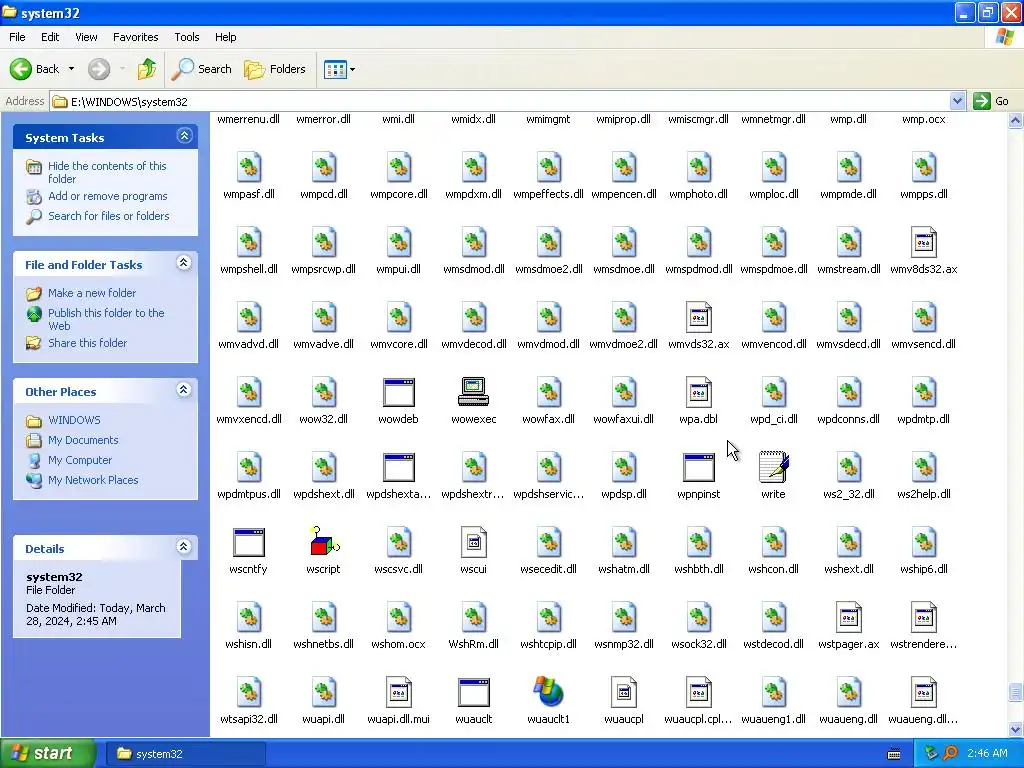Select the wtsapi32.dll file
The height and width of the screenshot is (768, 1024).
click(248, 692)
